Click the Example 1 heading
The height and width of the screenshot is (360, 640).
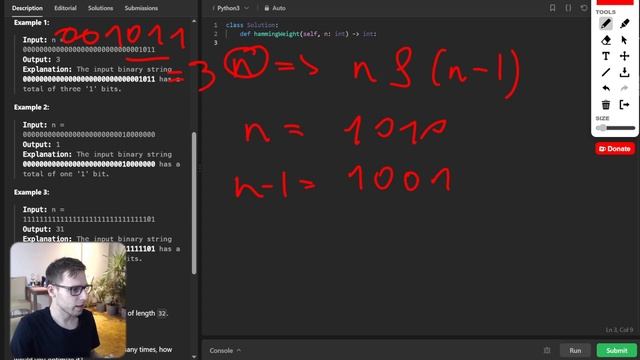coord(31,22)
